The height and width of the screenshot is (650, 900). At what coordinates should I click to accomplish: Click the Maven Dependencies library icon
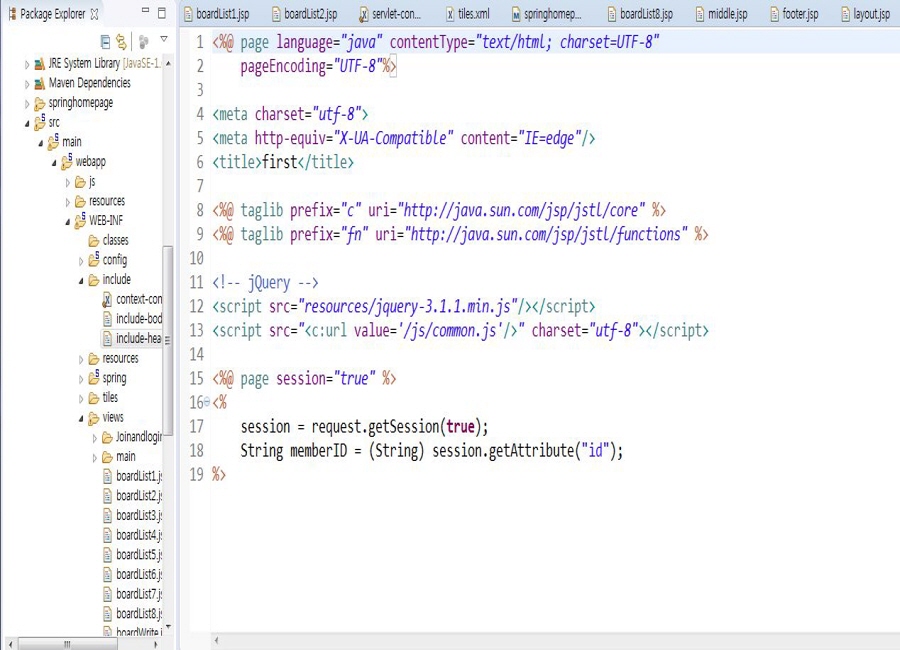[40, 84]
